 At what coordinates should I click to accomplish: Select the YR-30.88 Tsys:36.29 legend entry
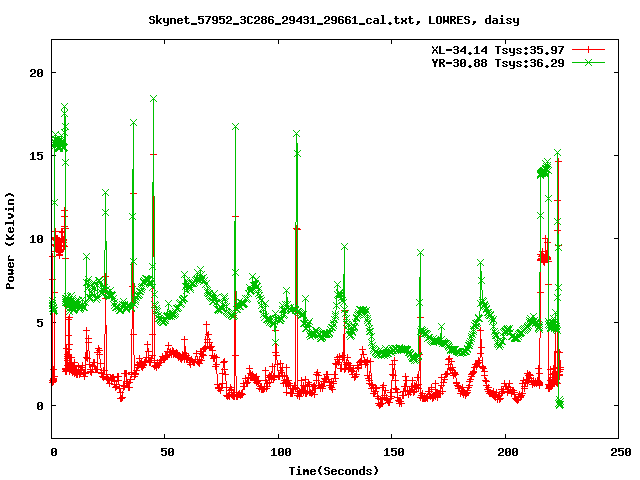498,63
